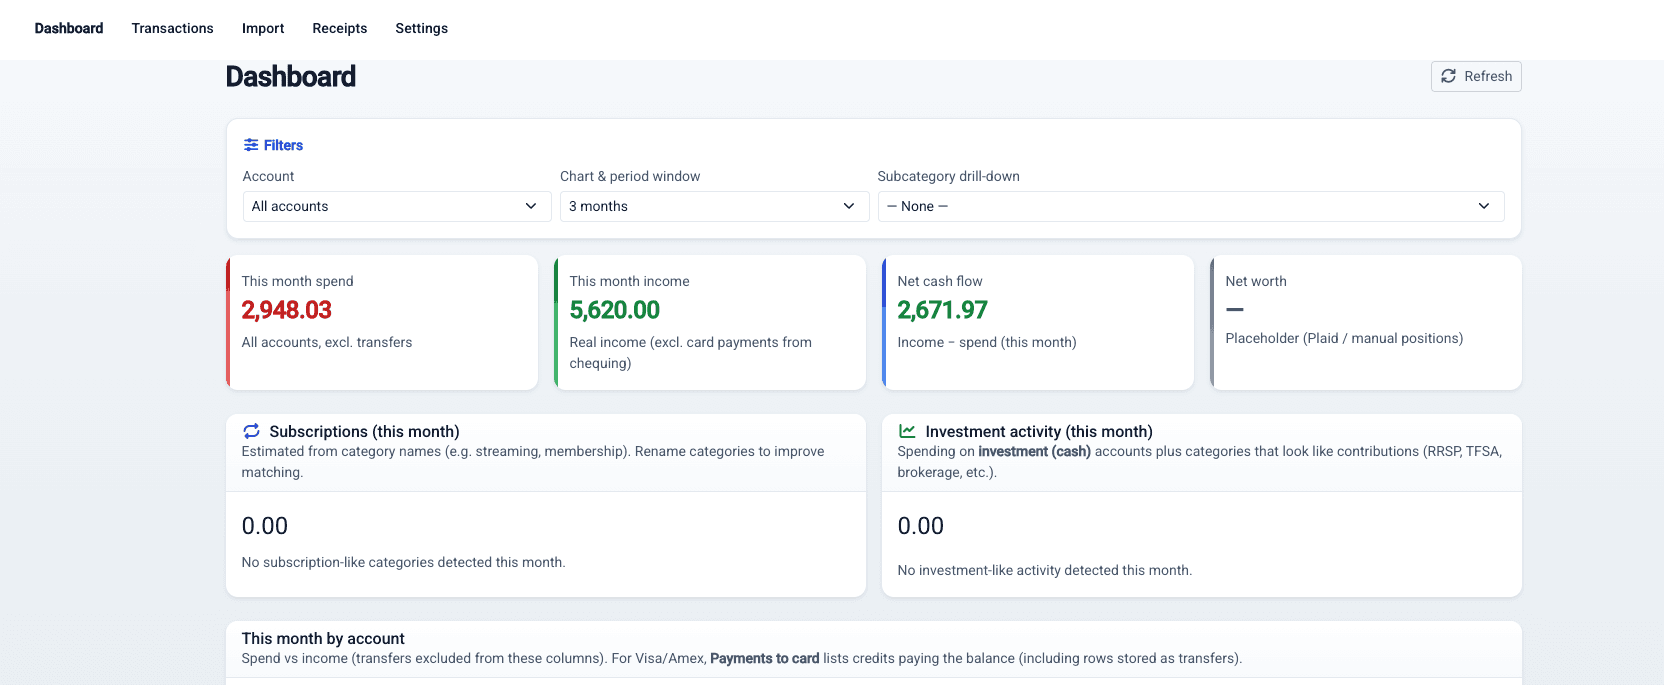Open the Dashboard nav tab
1664x685 pixels.
[x=69, y=28]
